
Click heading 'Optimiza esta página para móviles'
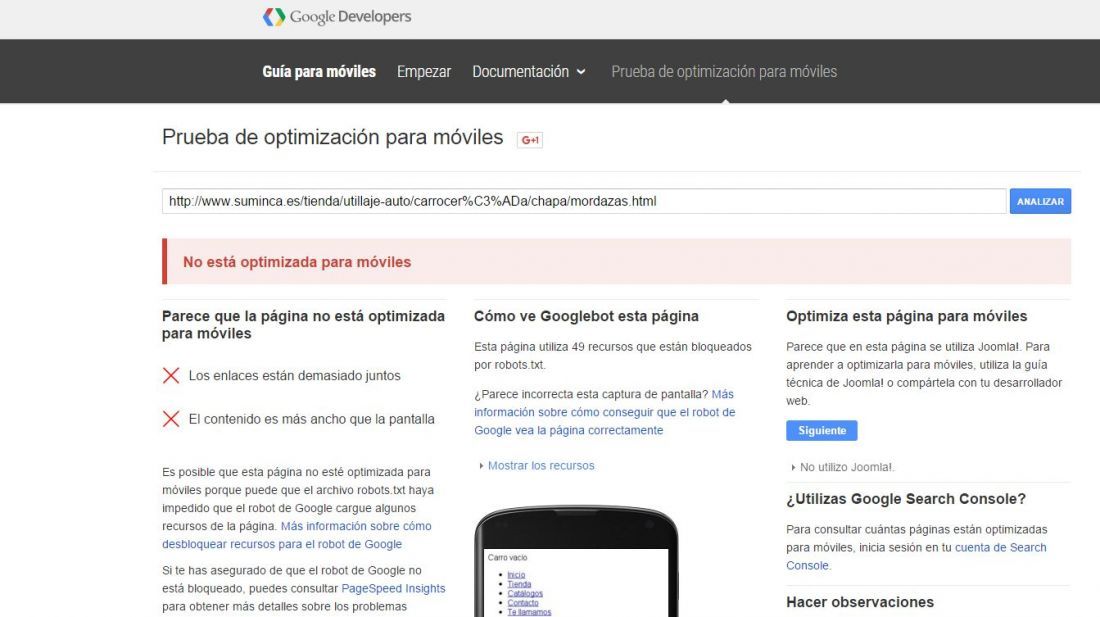(x=906, y=316)
